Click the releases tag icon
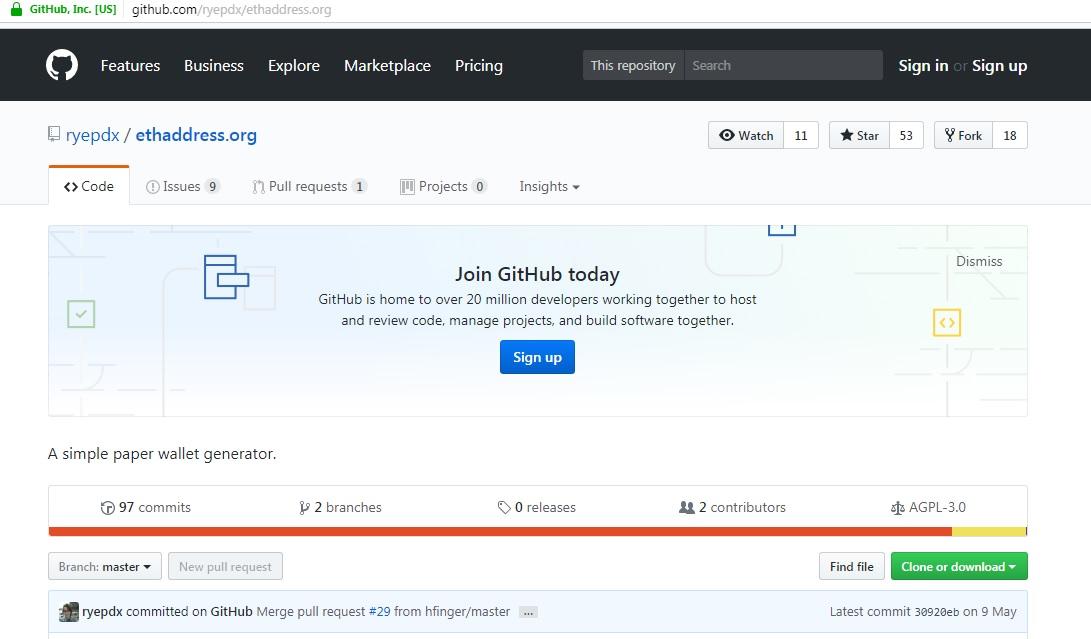 pos(504,507)
